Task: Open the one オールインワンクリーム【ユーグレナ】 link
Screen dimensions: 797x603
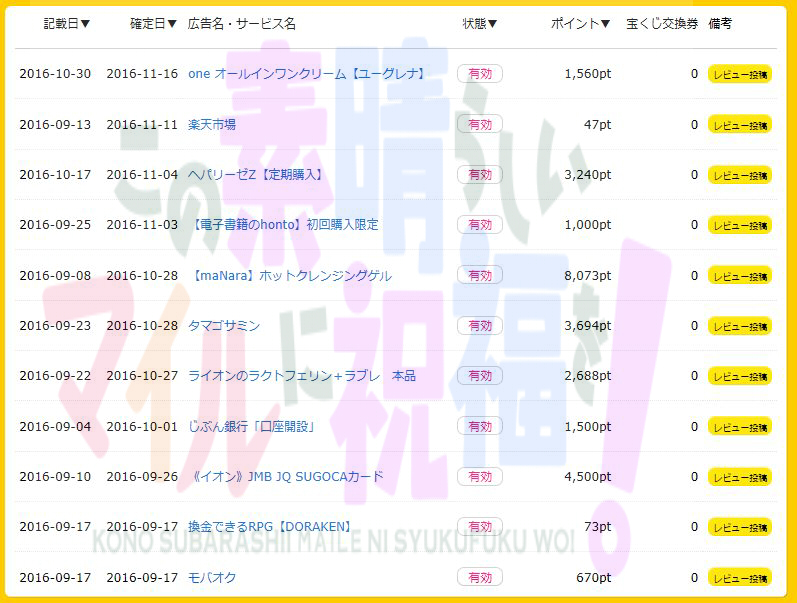Action: (x=306, y=74)
